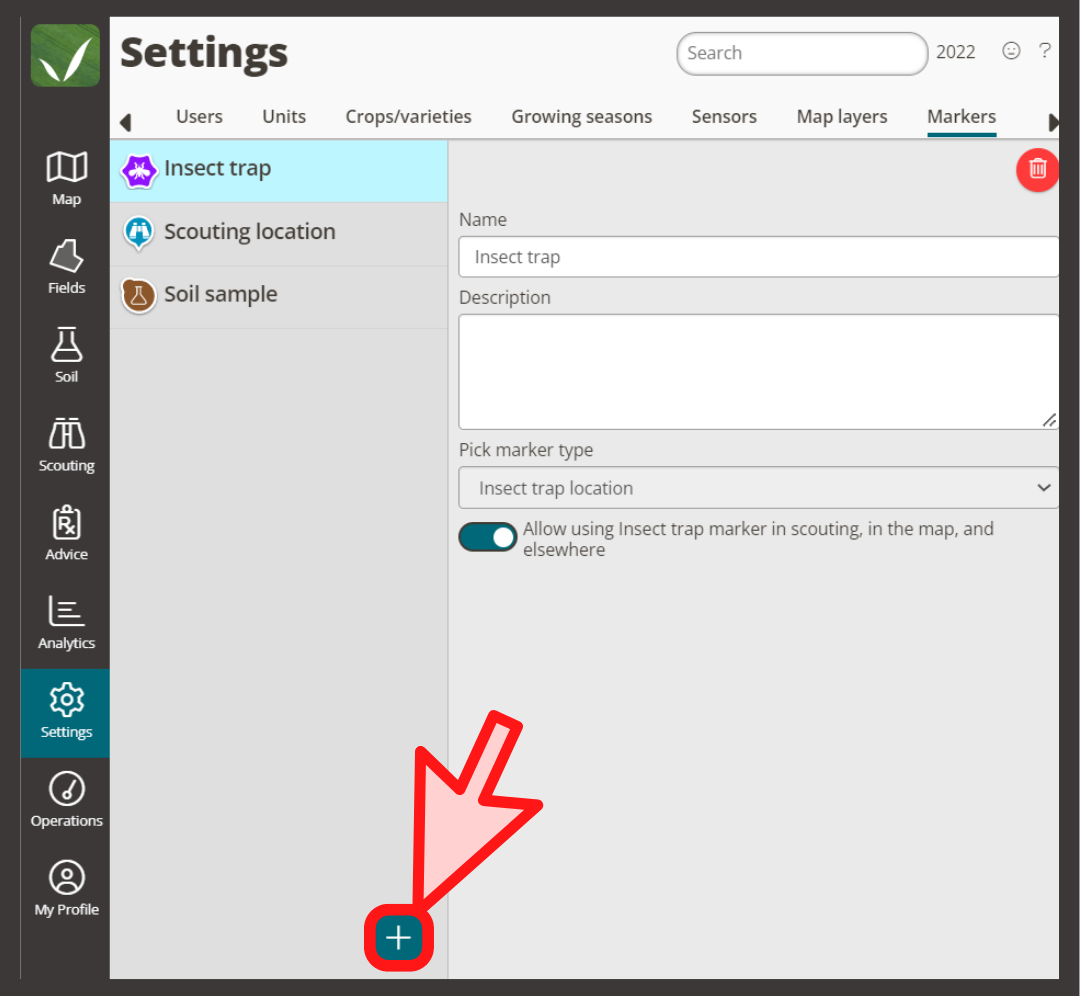Click the blue Scouting location marker icon
Image resolution: width=1080 pixels, height=996 pixels.
[138, 233]
